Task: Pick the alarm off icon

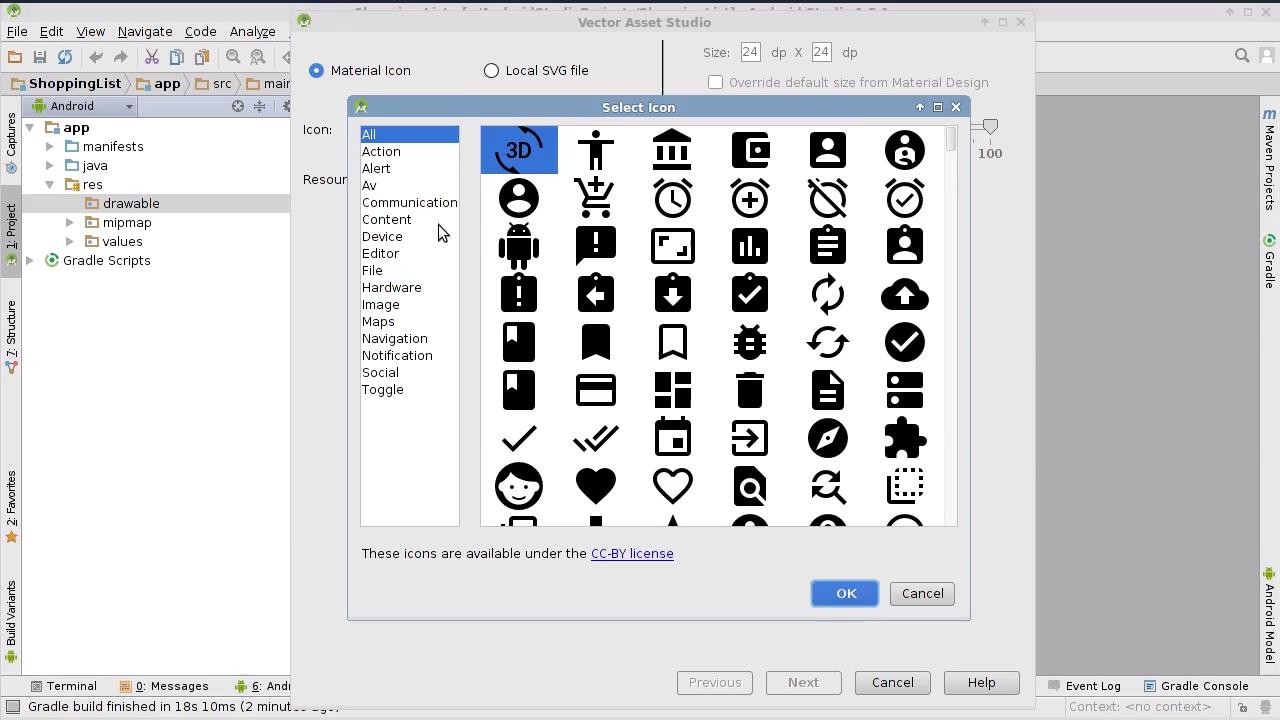Action: pos(828,198)
